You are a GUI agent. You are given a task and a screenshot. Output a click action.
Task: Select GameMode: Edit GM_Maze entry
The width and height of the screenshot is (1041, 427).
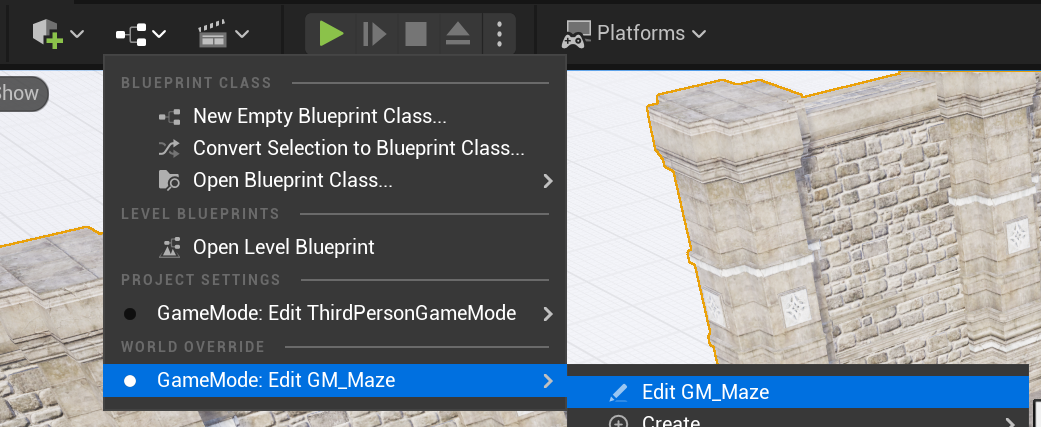coord(335,381)
